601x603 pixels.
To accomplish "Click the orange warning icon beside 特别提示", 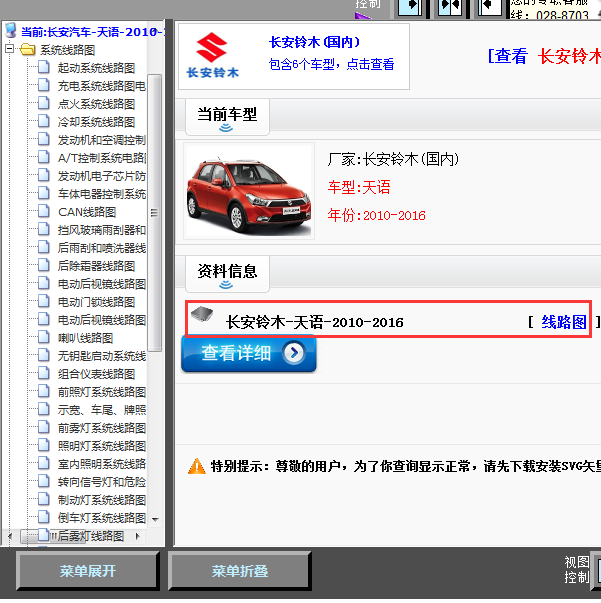I will pyautogui.click(x=197, y=466).
